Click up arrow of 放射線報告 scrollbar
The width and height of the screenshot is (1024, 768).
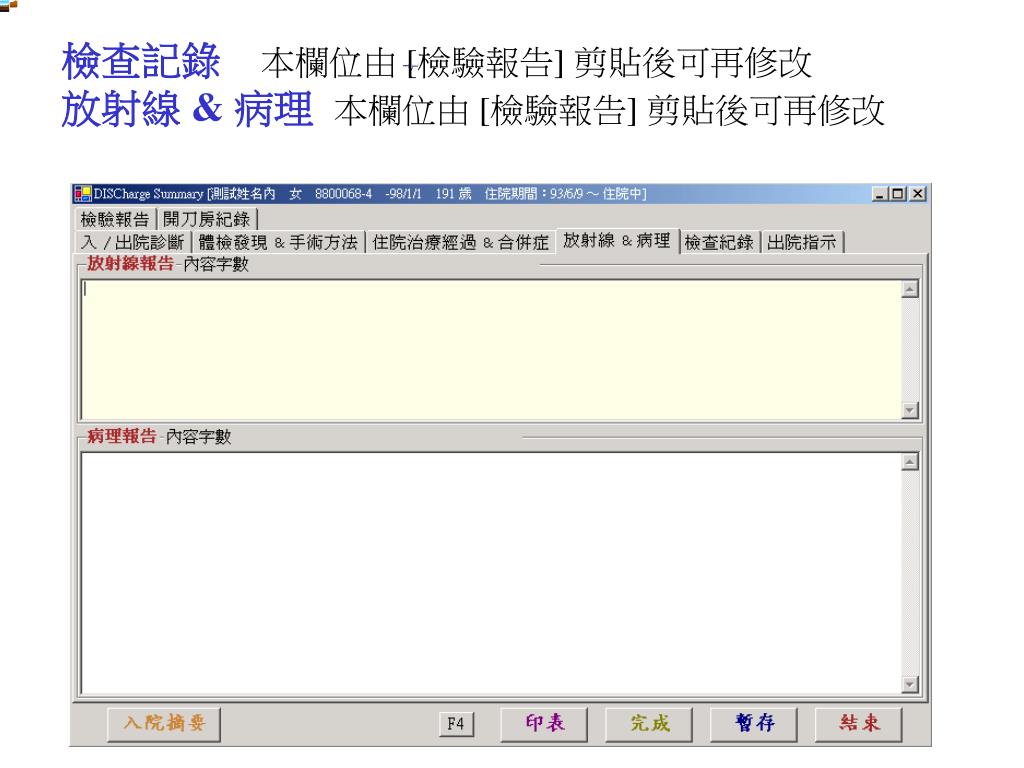(910, 289)
